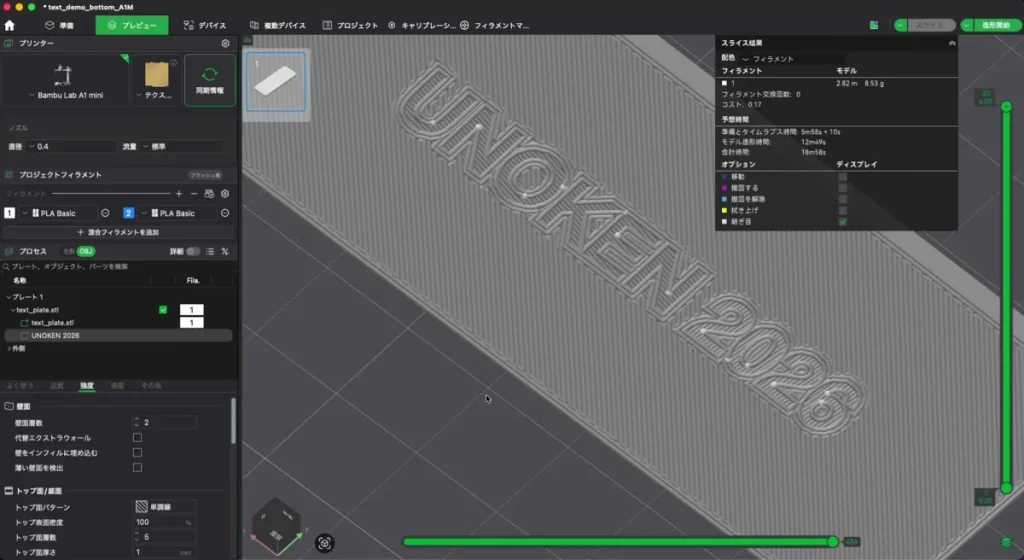
Task: Toggle printable checkbox for text_plate.stl
Action: coord(163,310)
